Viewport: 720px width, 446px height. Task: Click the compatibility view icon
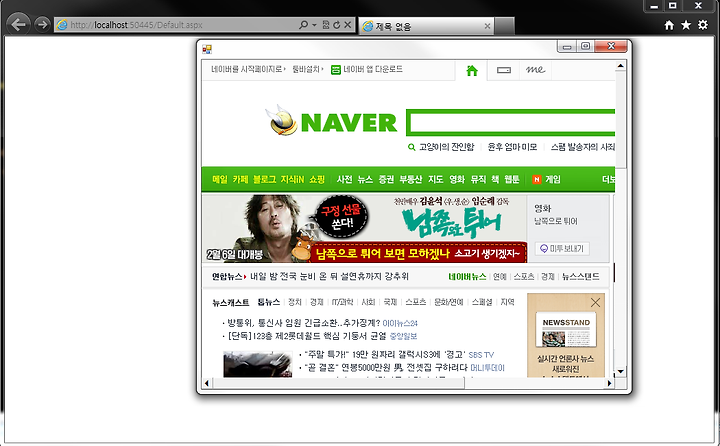click(x=326, y=25)
